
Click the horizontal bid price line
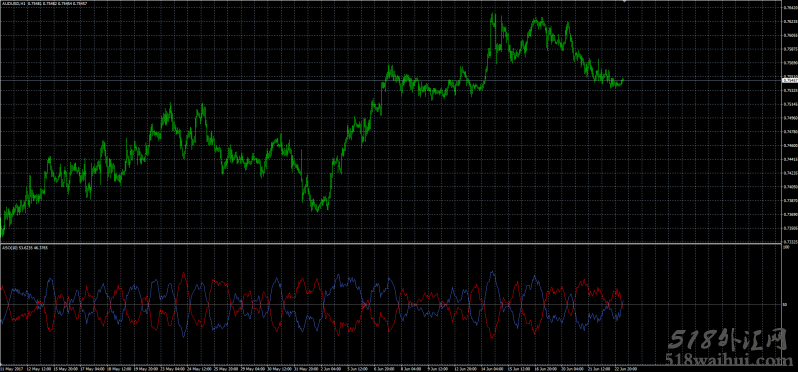point(391,80)
